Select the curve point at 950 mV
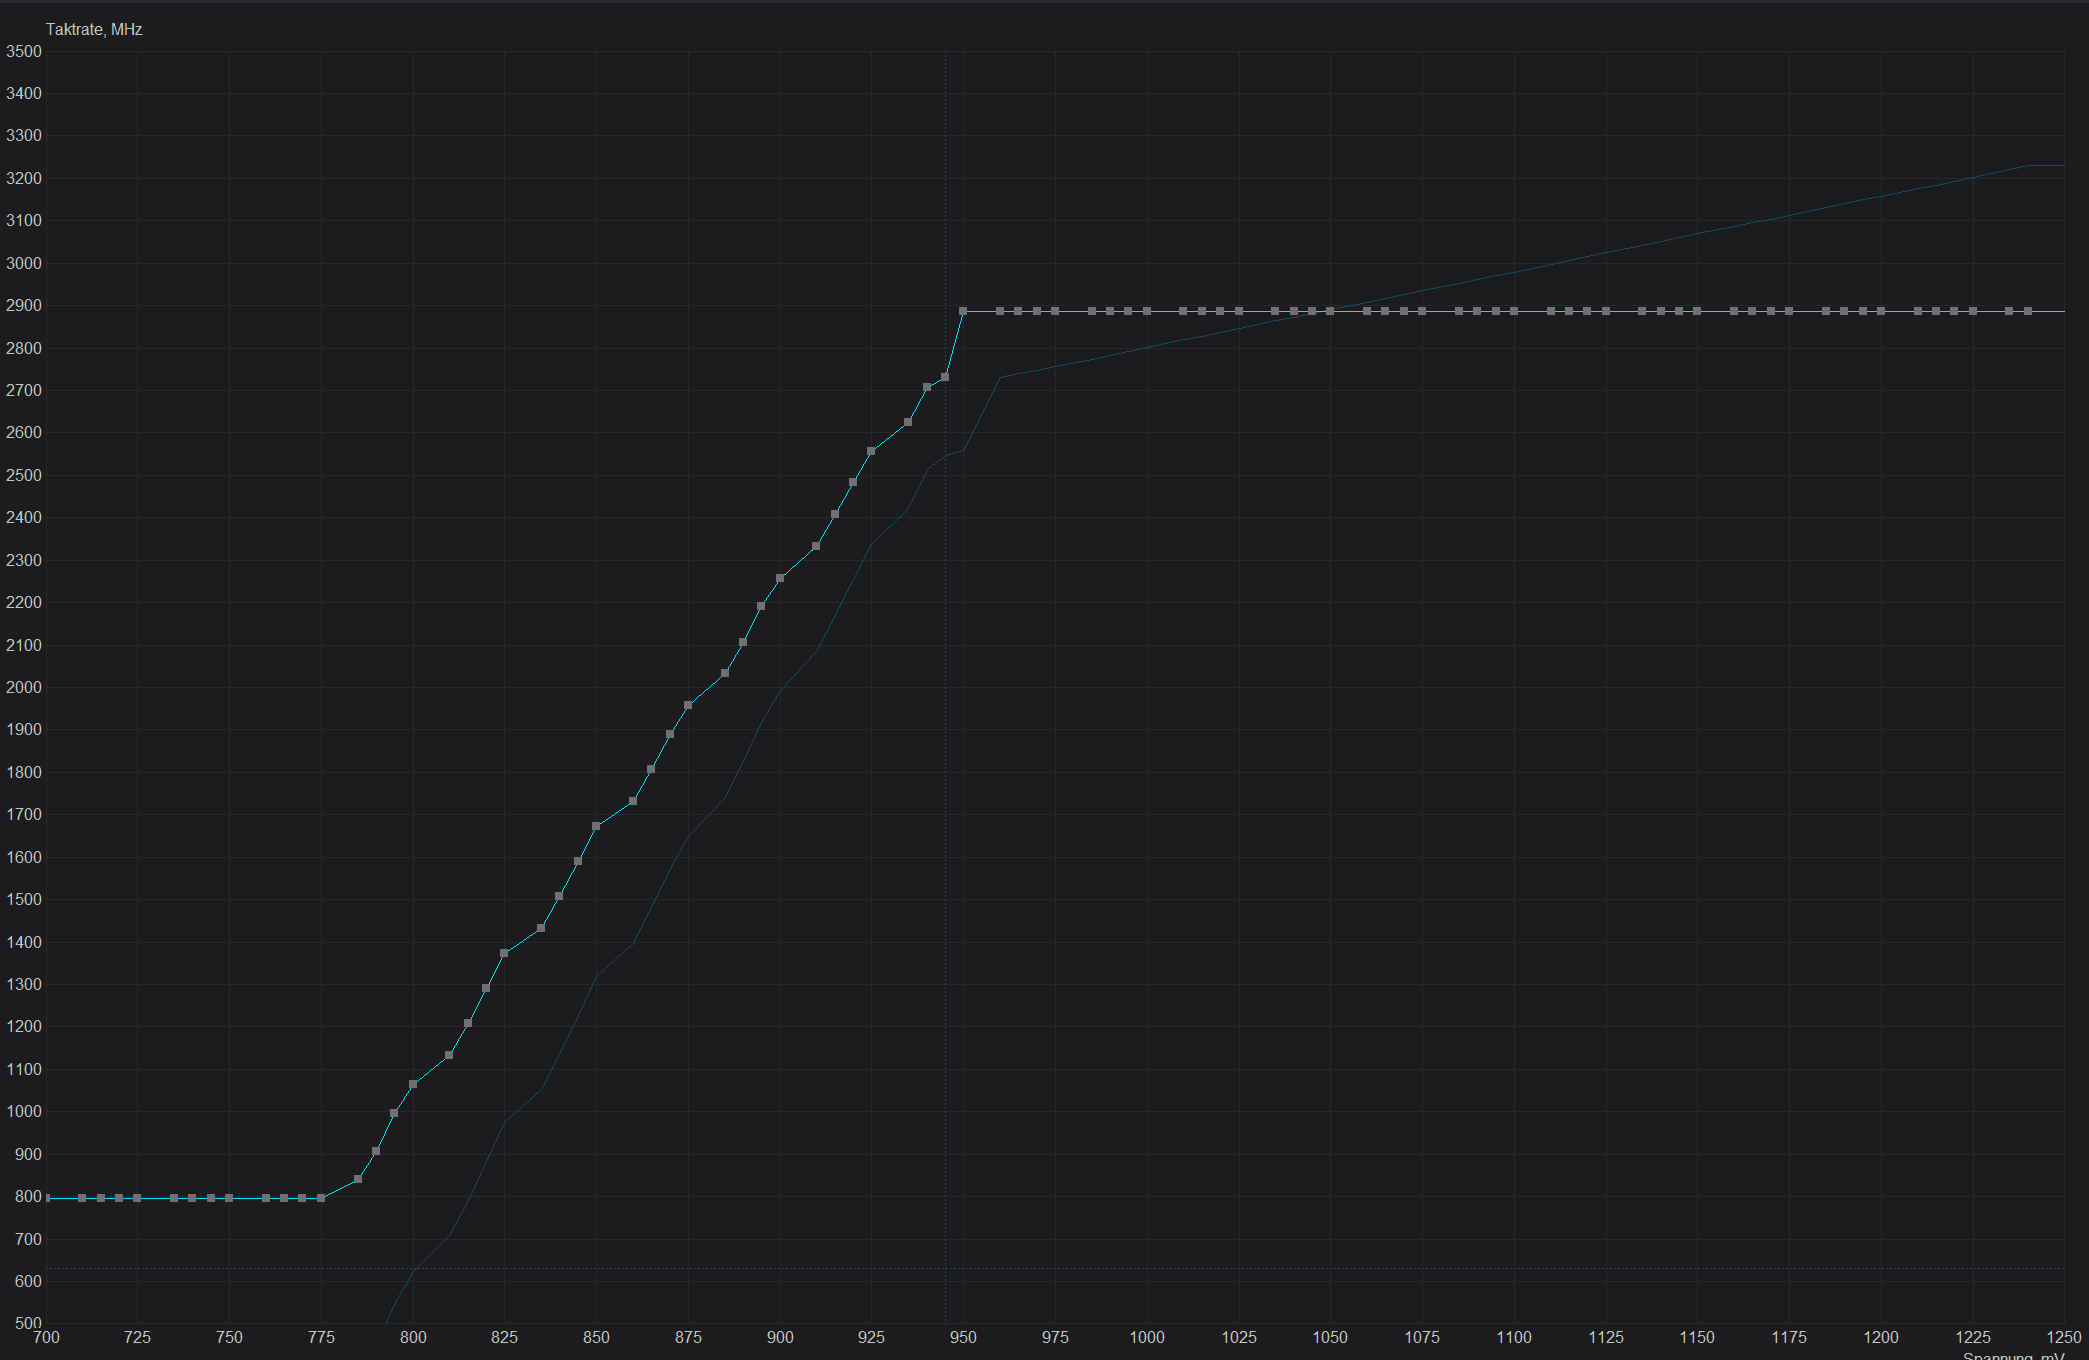 [x=963, y=311]
